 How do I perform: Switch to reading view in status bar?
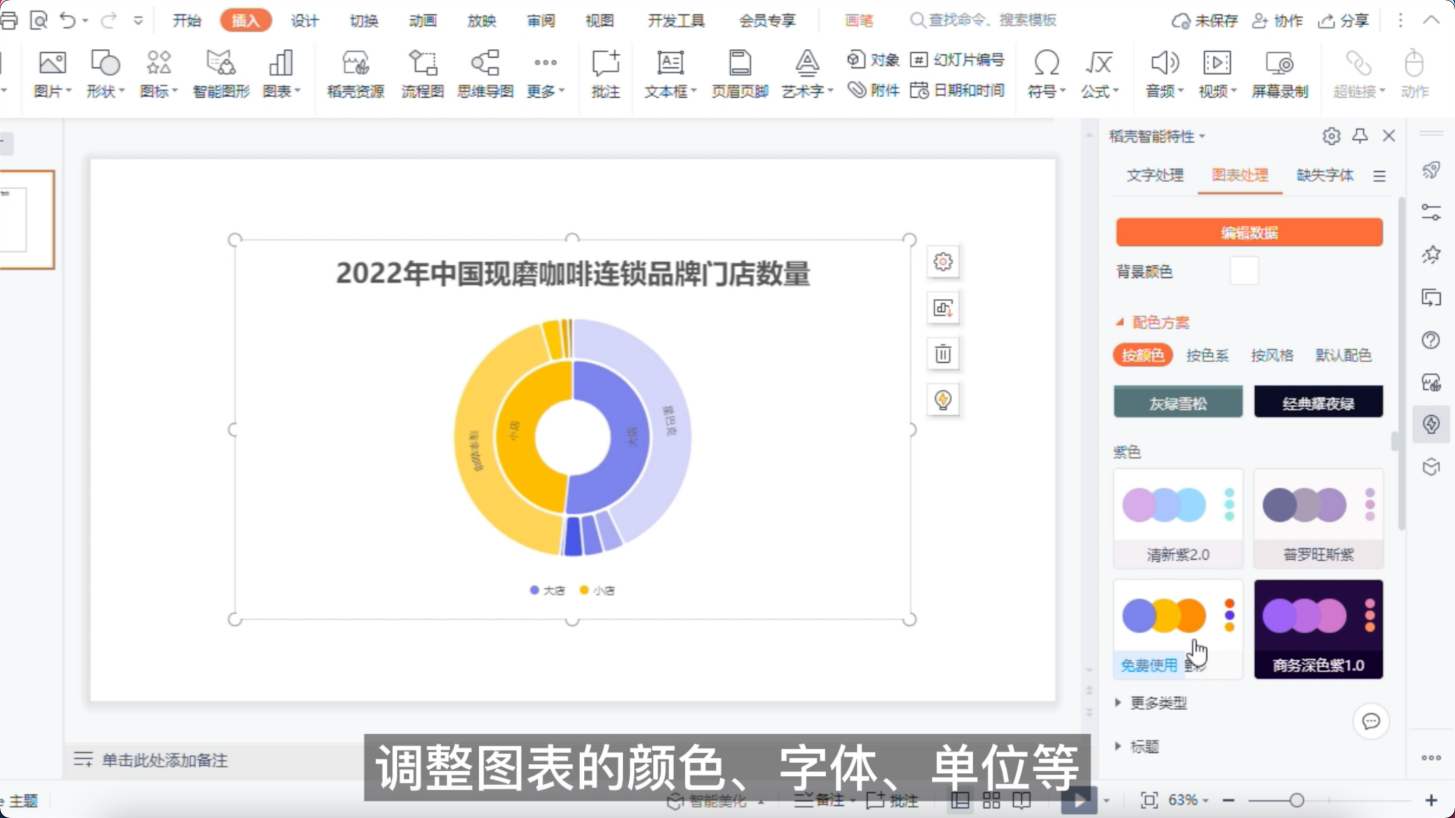1021,800
